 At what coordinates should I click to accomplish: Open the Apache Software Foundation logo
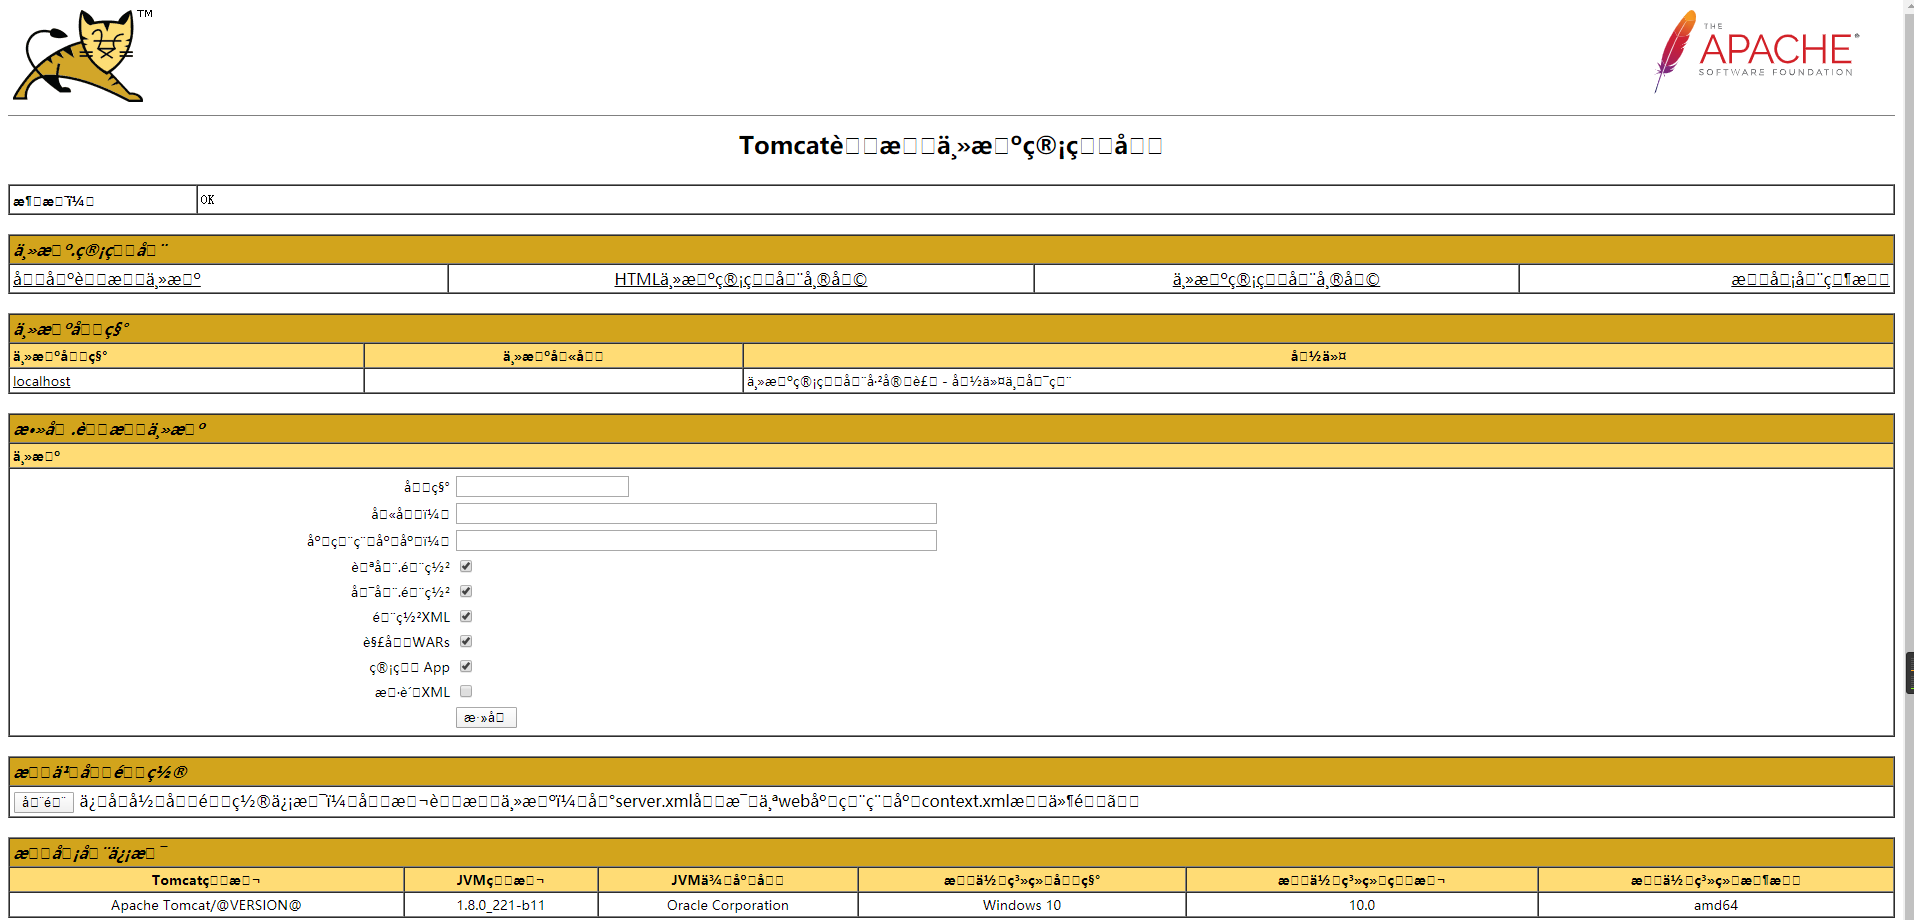pos(1756,51)
